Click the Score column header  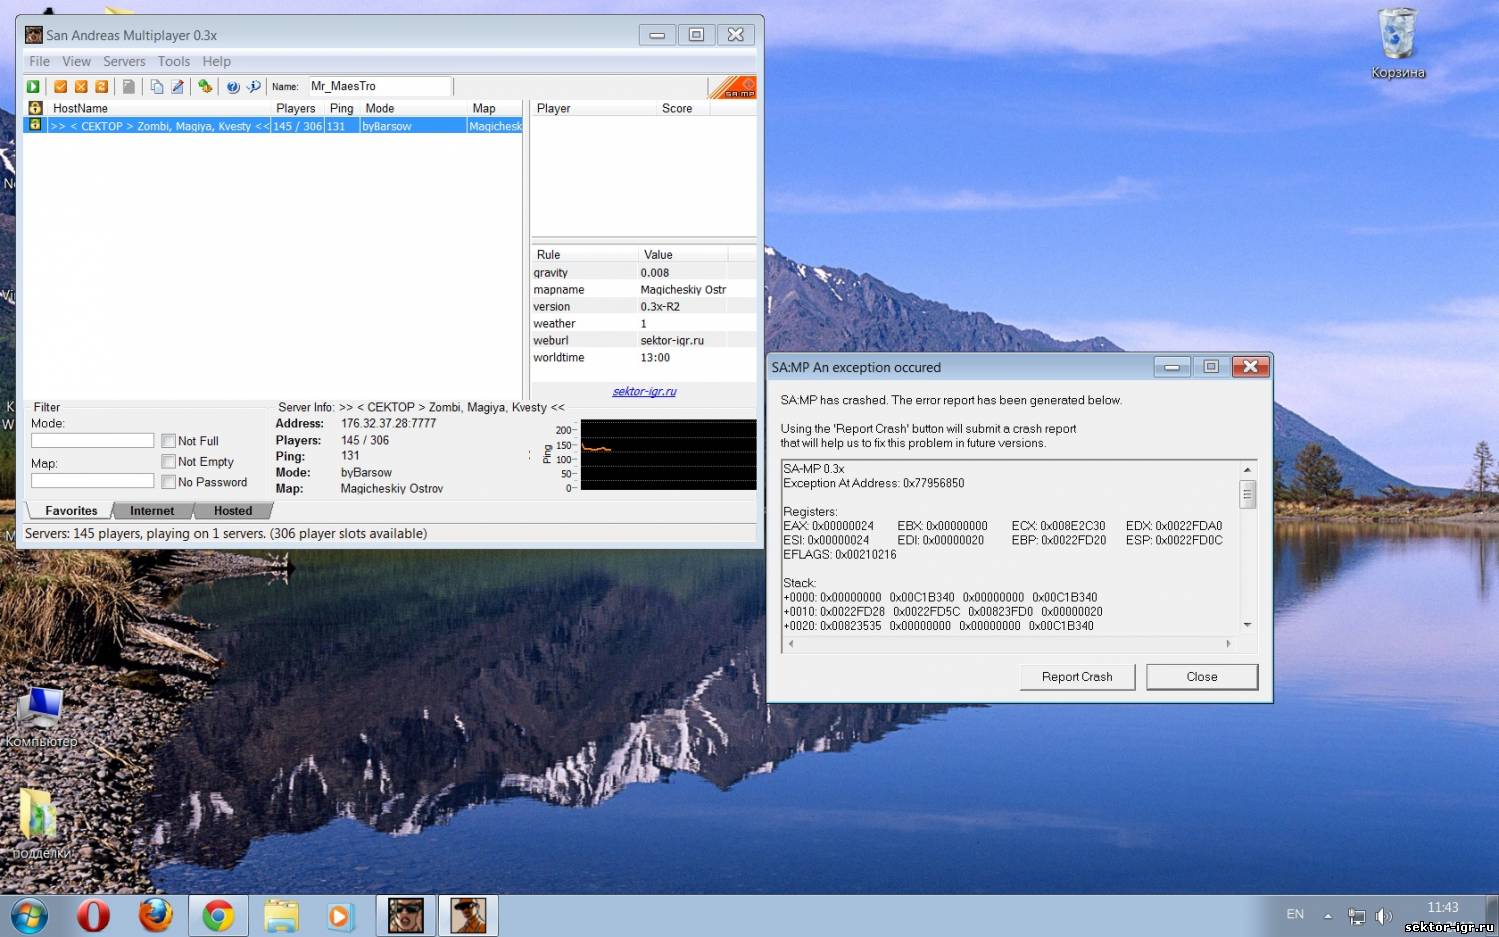click(x=682, y=108)
